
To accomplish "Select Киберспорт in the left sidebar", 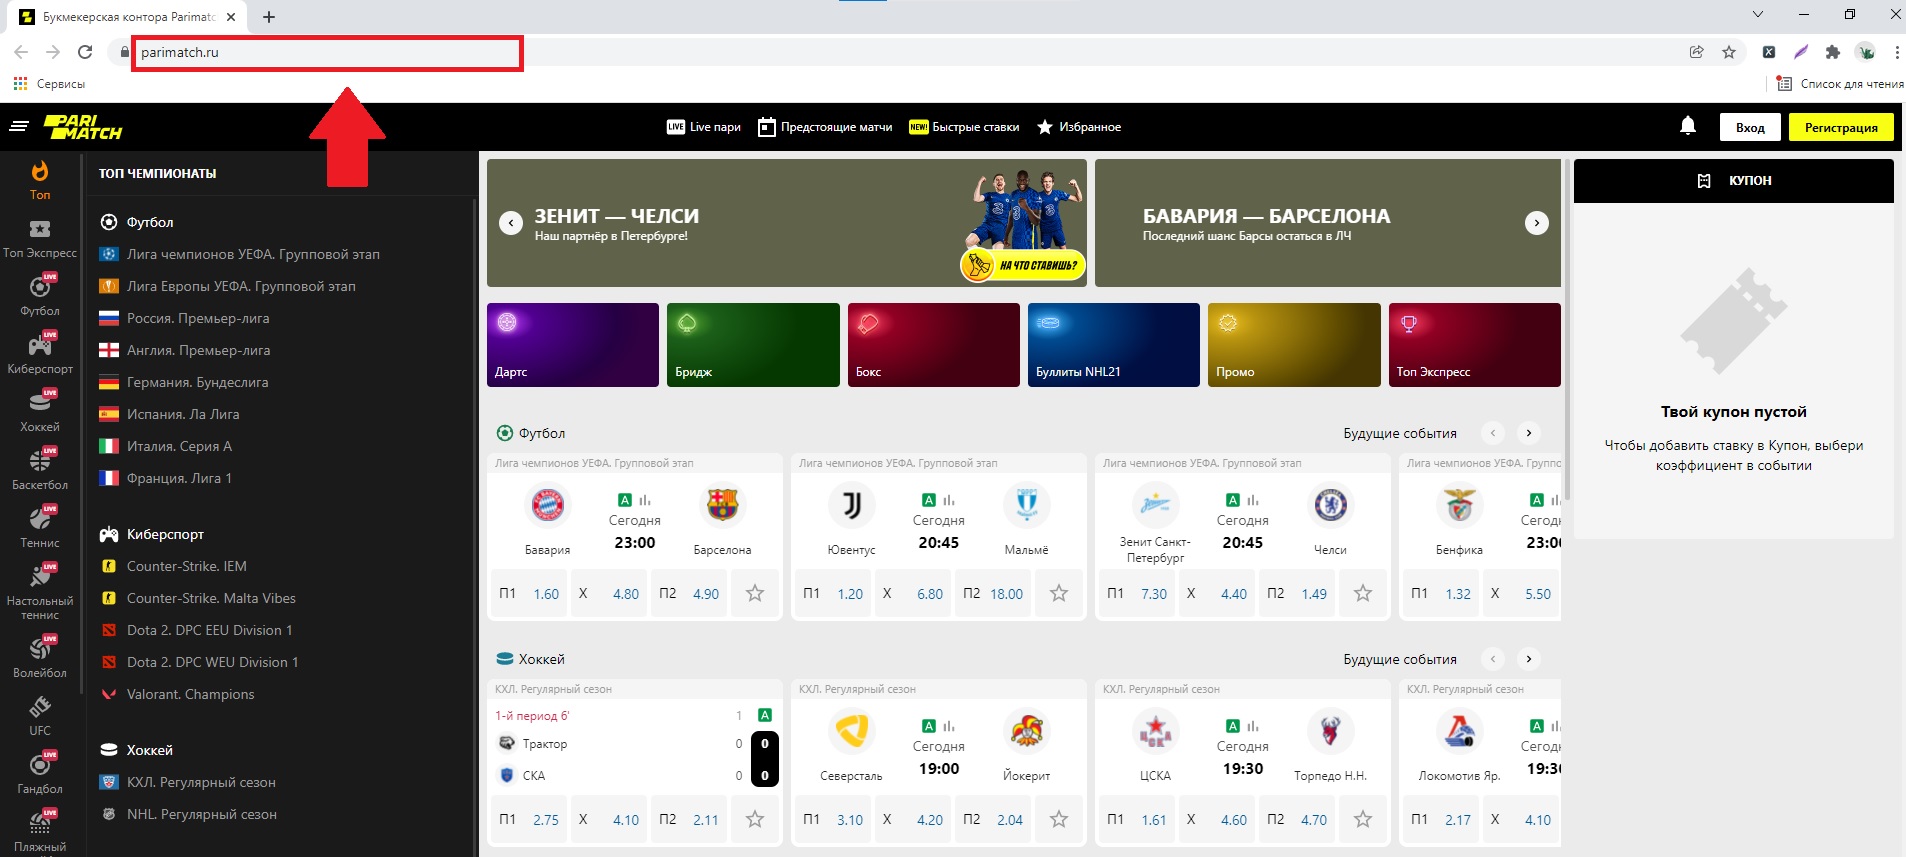I will click(x=40, y=355).
